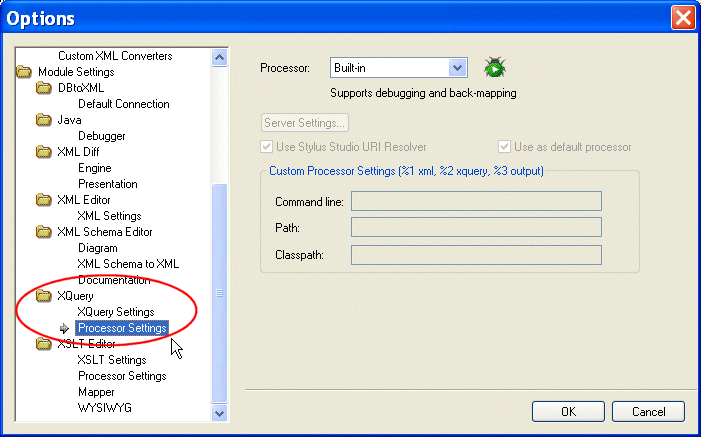Viewport: 701px width, 437px height.
Task: Click the DBtoXML folder icon
Action: click(44, 88)
